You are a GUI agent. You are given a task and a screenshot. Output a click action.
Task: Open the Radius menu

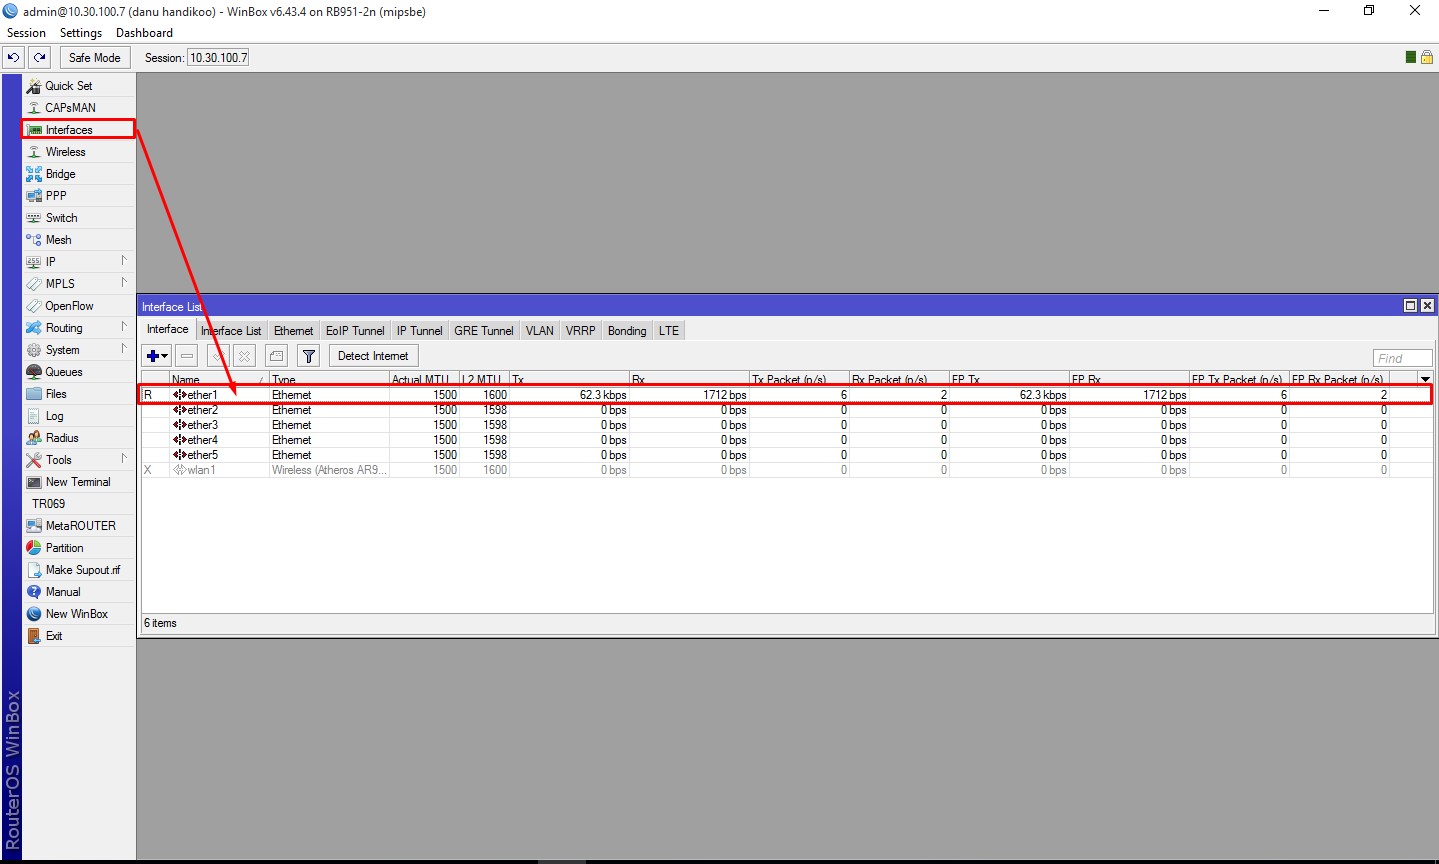[78, 438]
